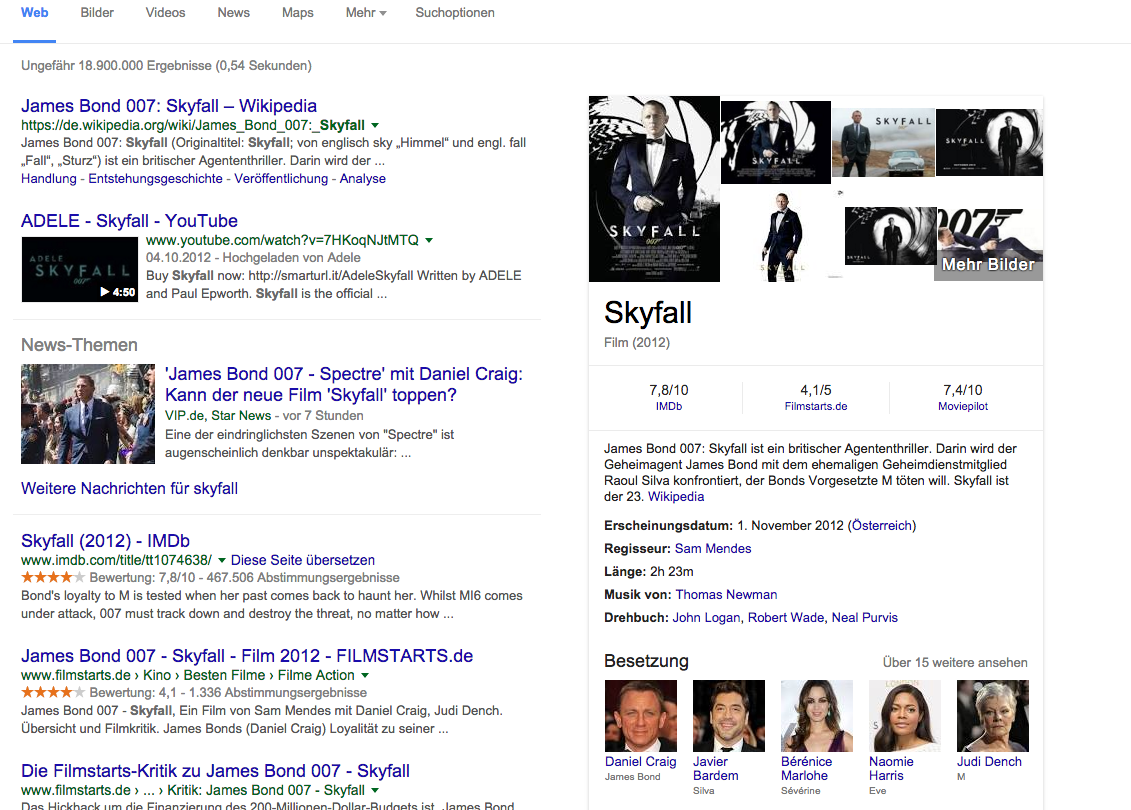Open the Maps tab

tap(297, 13)
